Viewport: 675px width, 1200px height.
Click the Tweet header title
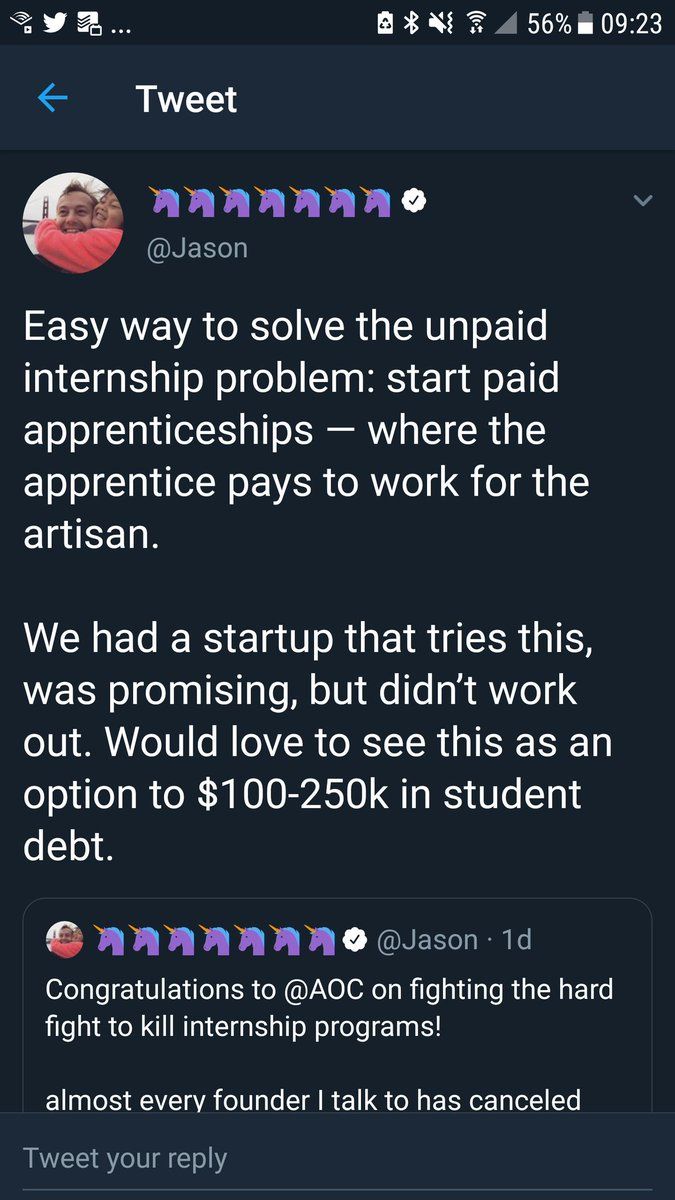(186, 99)
